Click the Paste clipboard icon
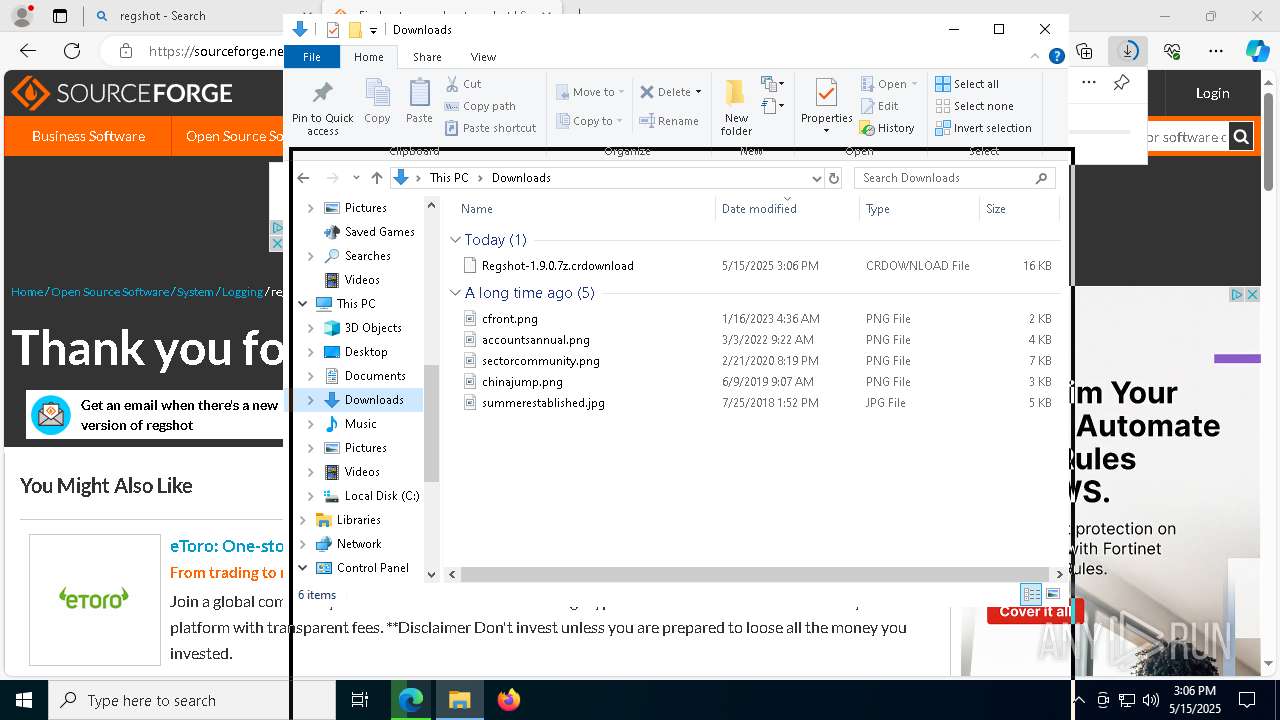This screenshot has height=720, width=1280. [x=419, y=101]
